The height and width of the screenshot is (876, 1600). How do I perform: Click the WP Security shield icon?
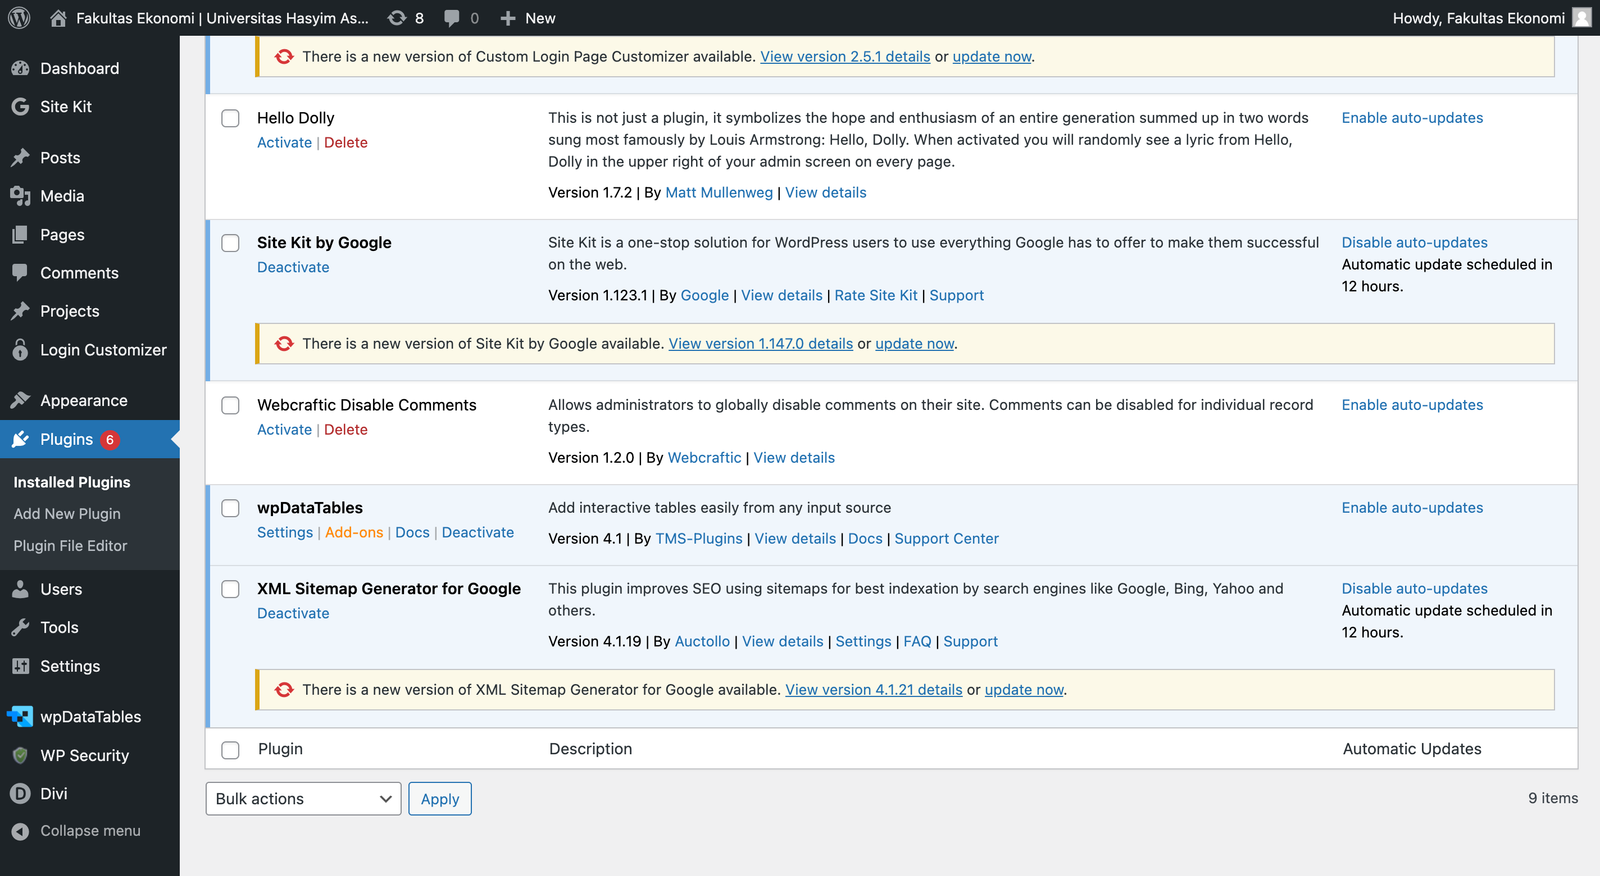point(20,756)
